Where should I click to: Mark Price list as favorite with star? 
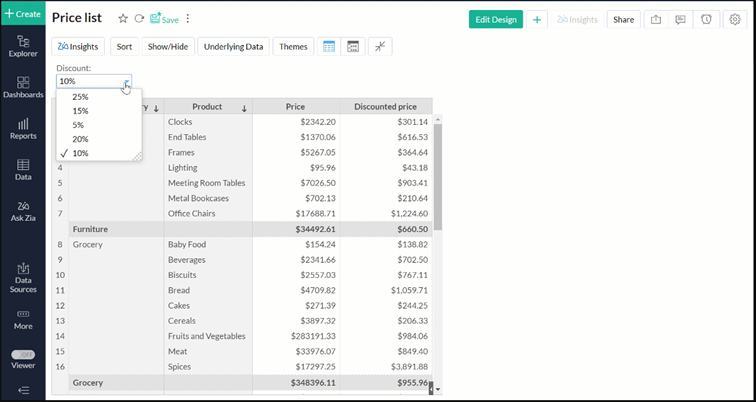(x=123, y=19)
